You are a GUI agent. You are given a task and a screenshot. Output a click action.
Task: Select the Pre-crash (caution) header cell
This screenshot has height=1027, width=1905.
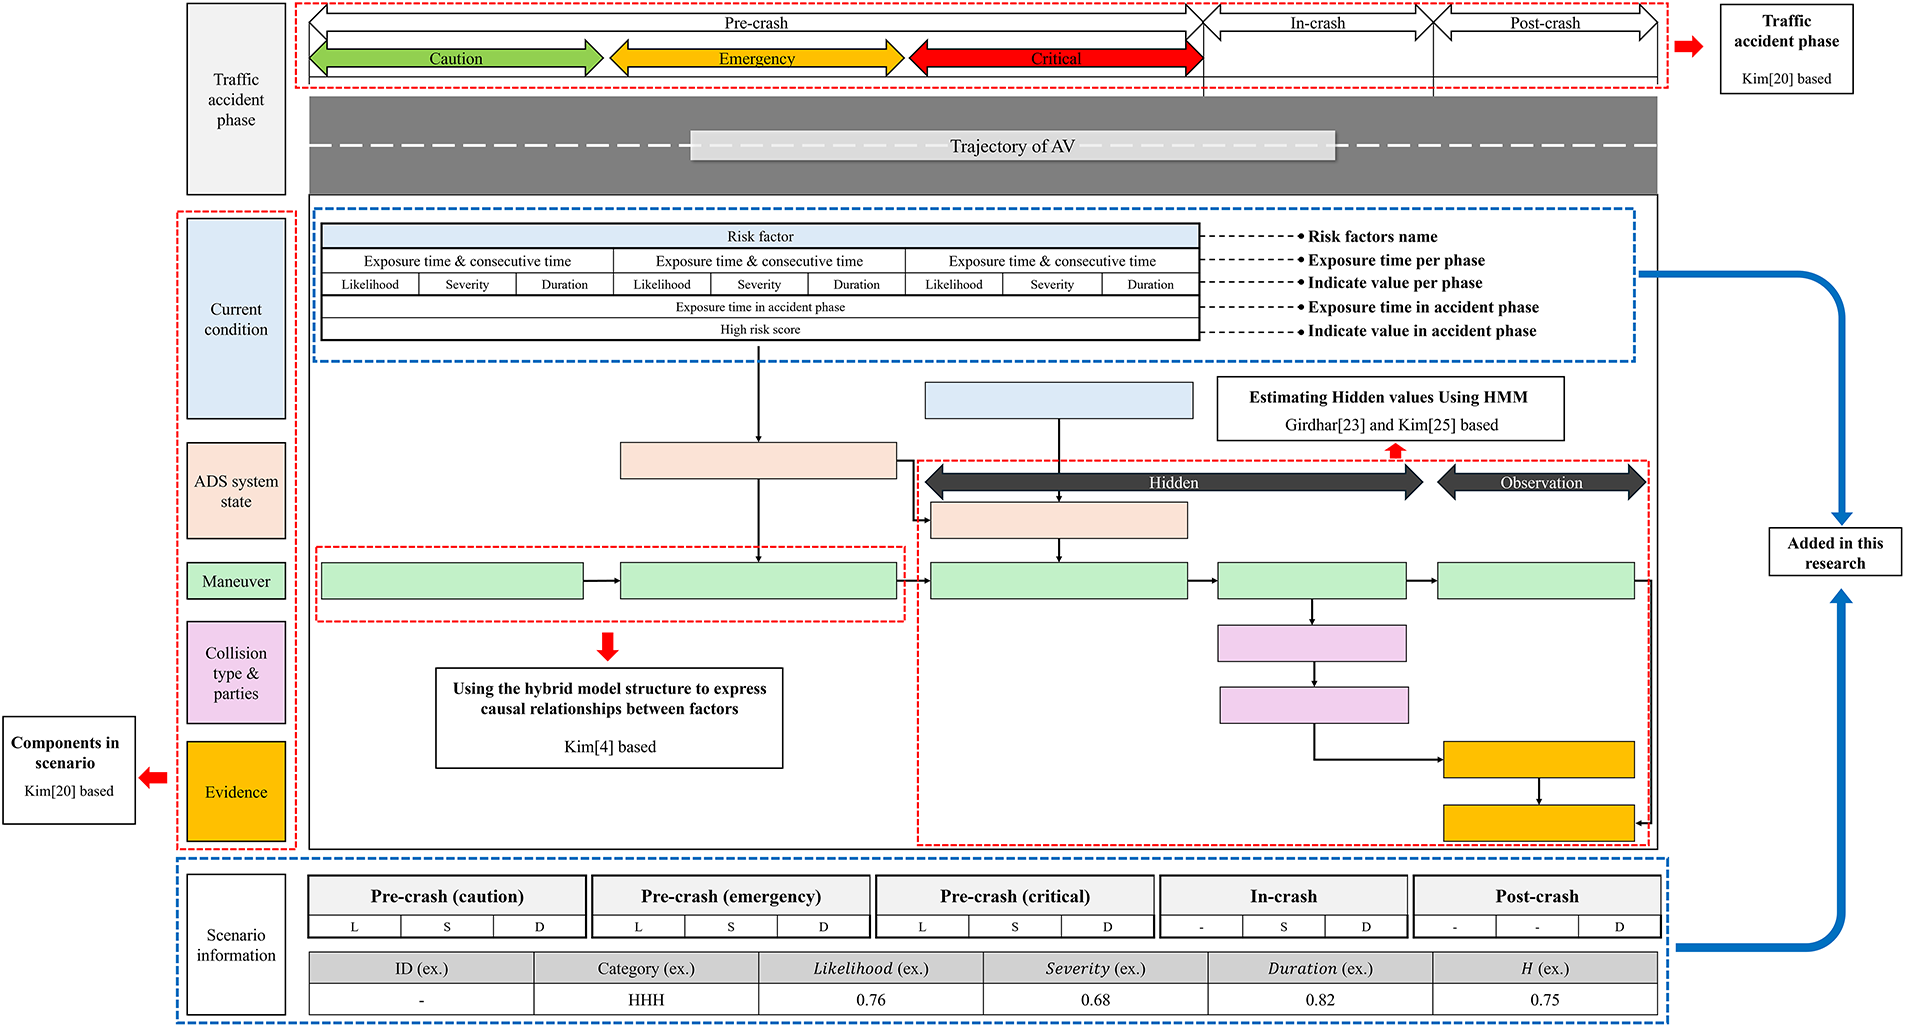447,896
